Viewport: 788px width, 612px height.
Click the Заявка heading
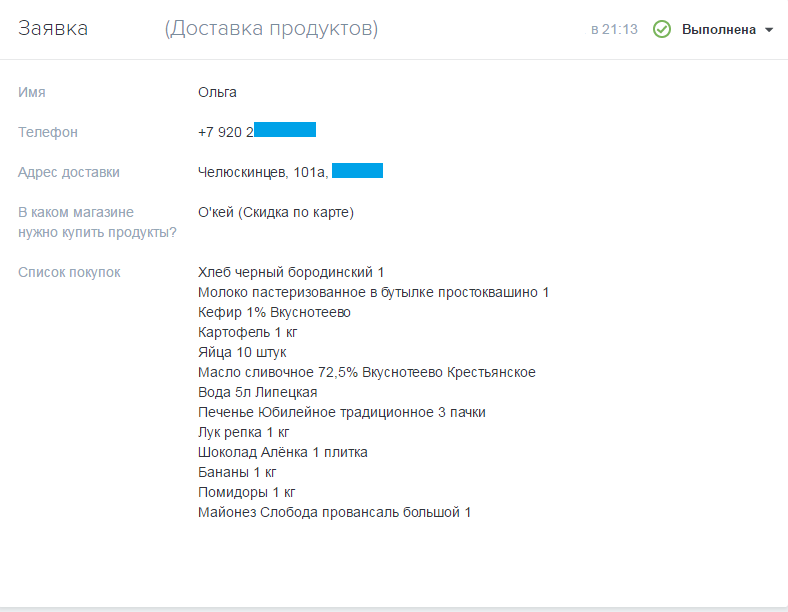(53, 29)
